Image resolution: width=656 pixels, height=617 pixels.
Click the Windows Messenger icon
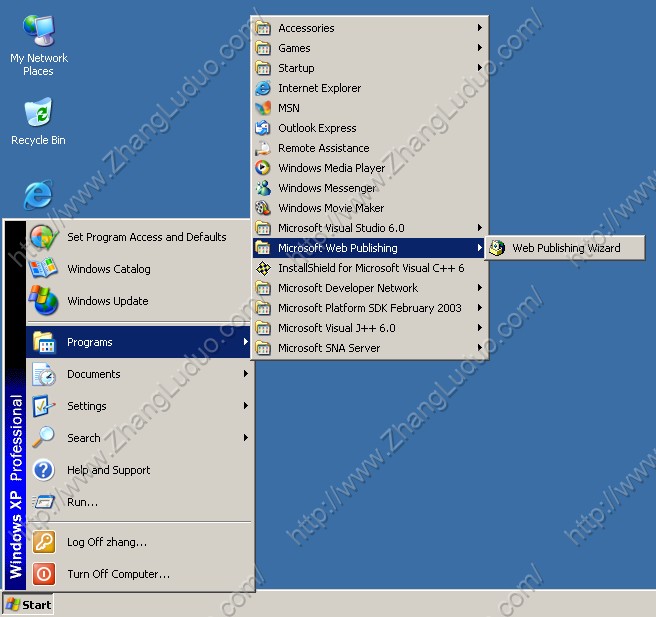click(x=263, y=188)
